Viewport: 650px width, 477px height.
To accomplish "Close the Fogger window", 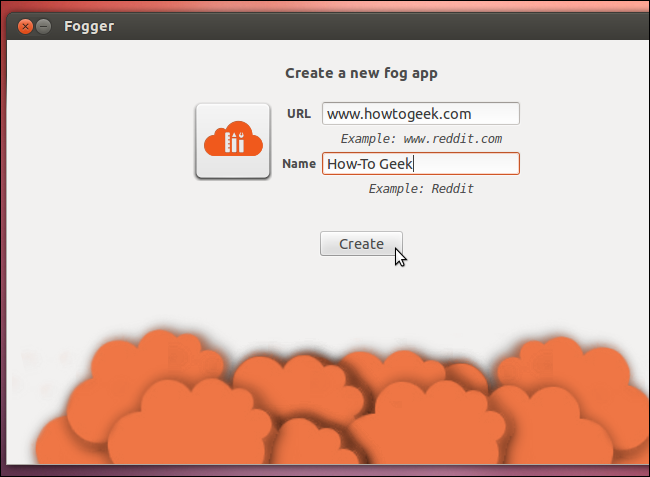I will (x=25, y=27).
